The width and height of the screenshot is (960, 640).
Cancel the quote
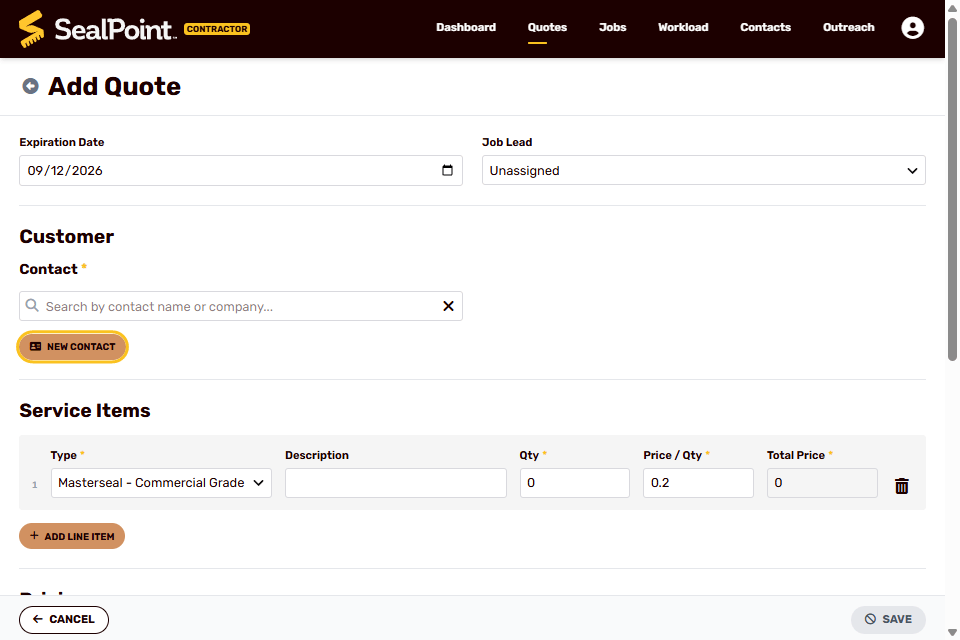point(64,619)
